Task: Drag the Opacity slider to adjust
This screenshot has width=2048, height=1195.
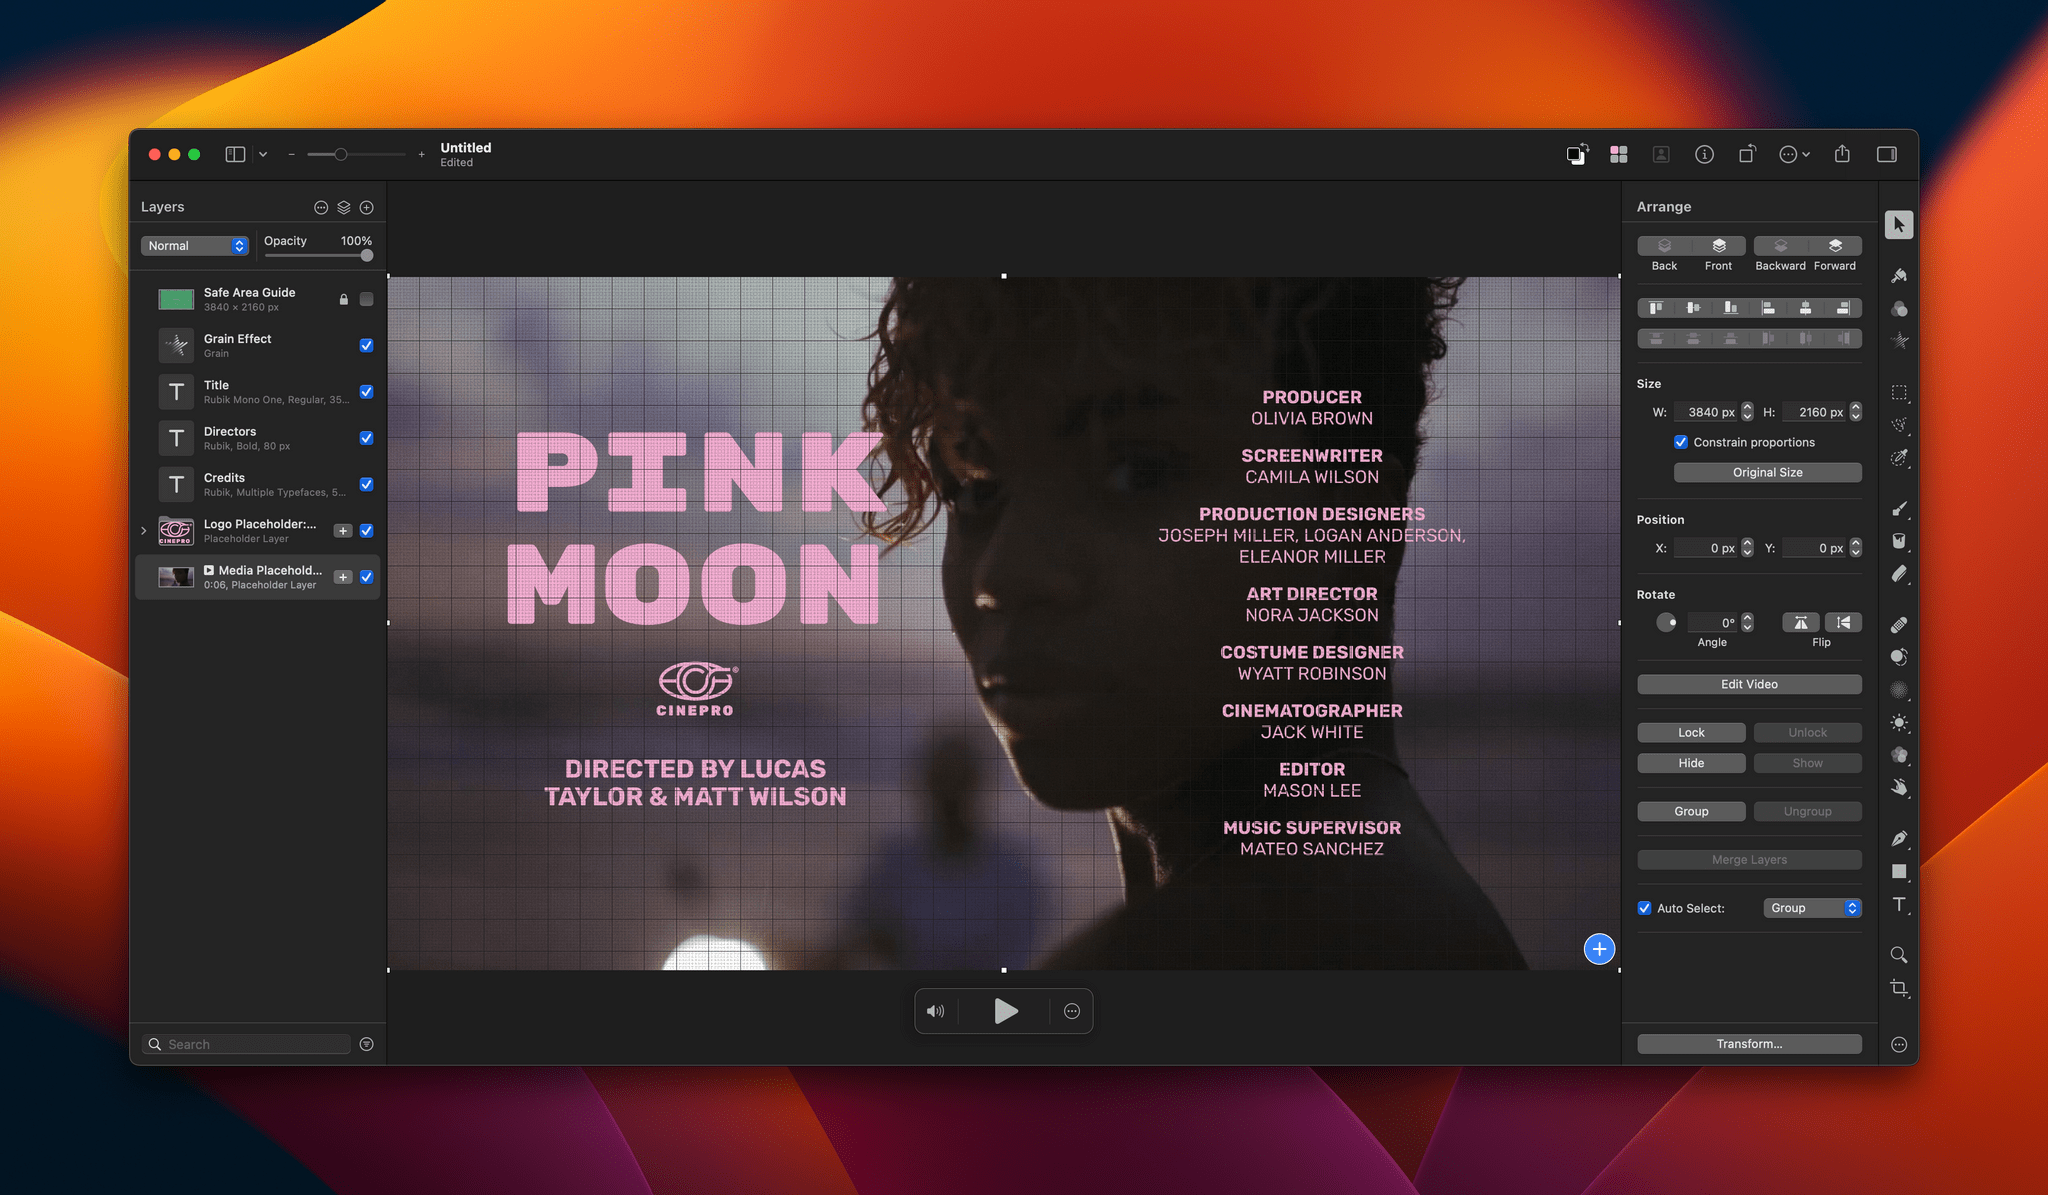Action: point(367,255)
